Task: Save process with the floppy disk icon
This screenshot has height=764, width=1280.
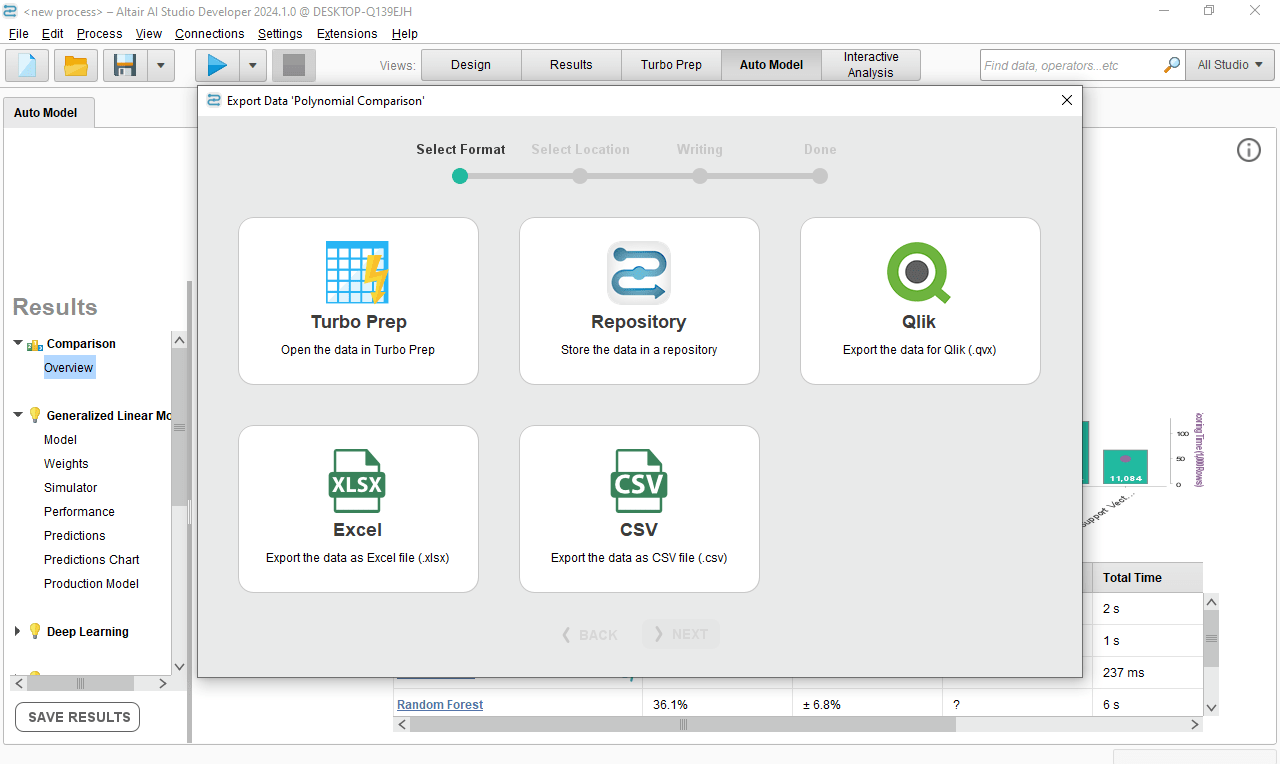Action: tap(125, 65)
